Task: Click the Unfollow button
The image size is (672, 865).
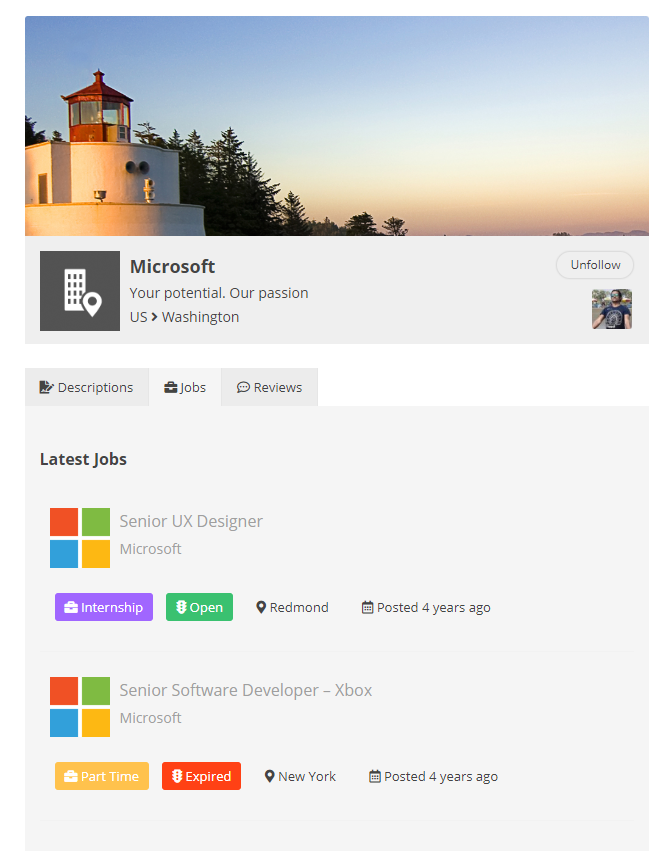Action: (595, 265)
